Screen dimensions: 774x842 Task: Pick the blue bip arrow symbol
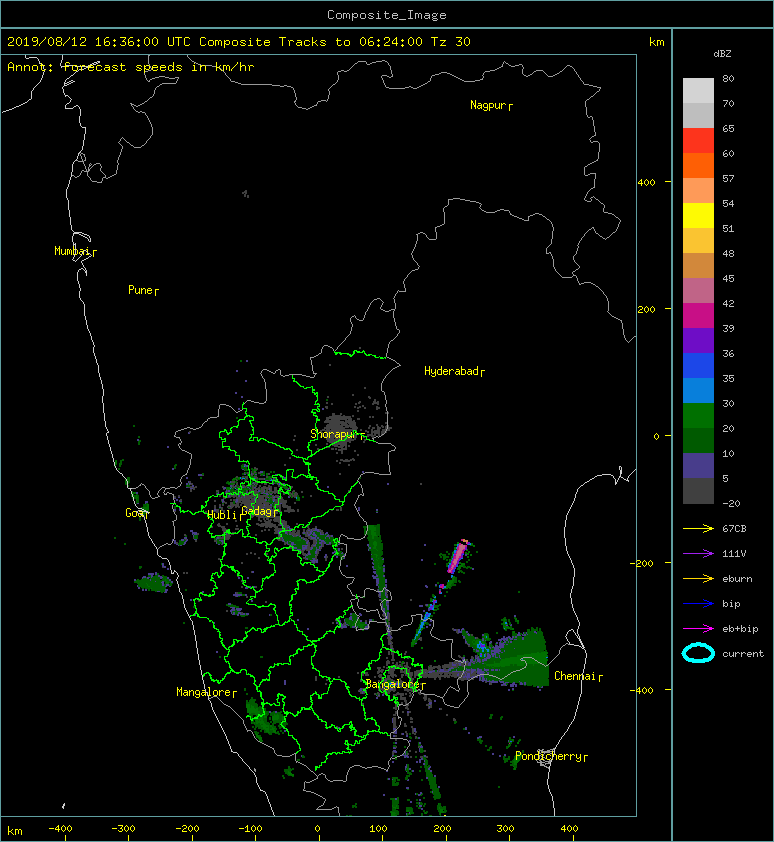[x=698, y=604]
